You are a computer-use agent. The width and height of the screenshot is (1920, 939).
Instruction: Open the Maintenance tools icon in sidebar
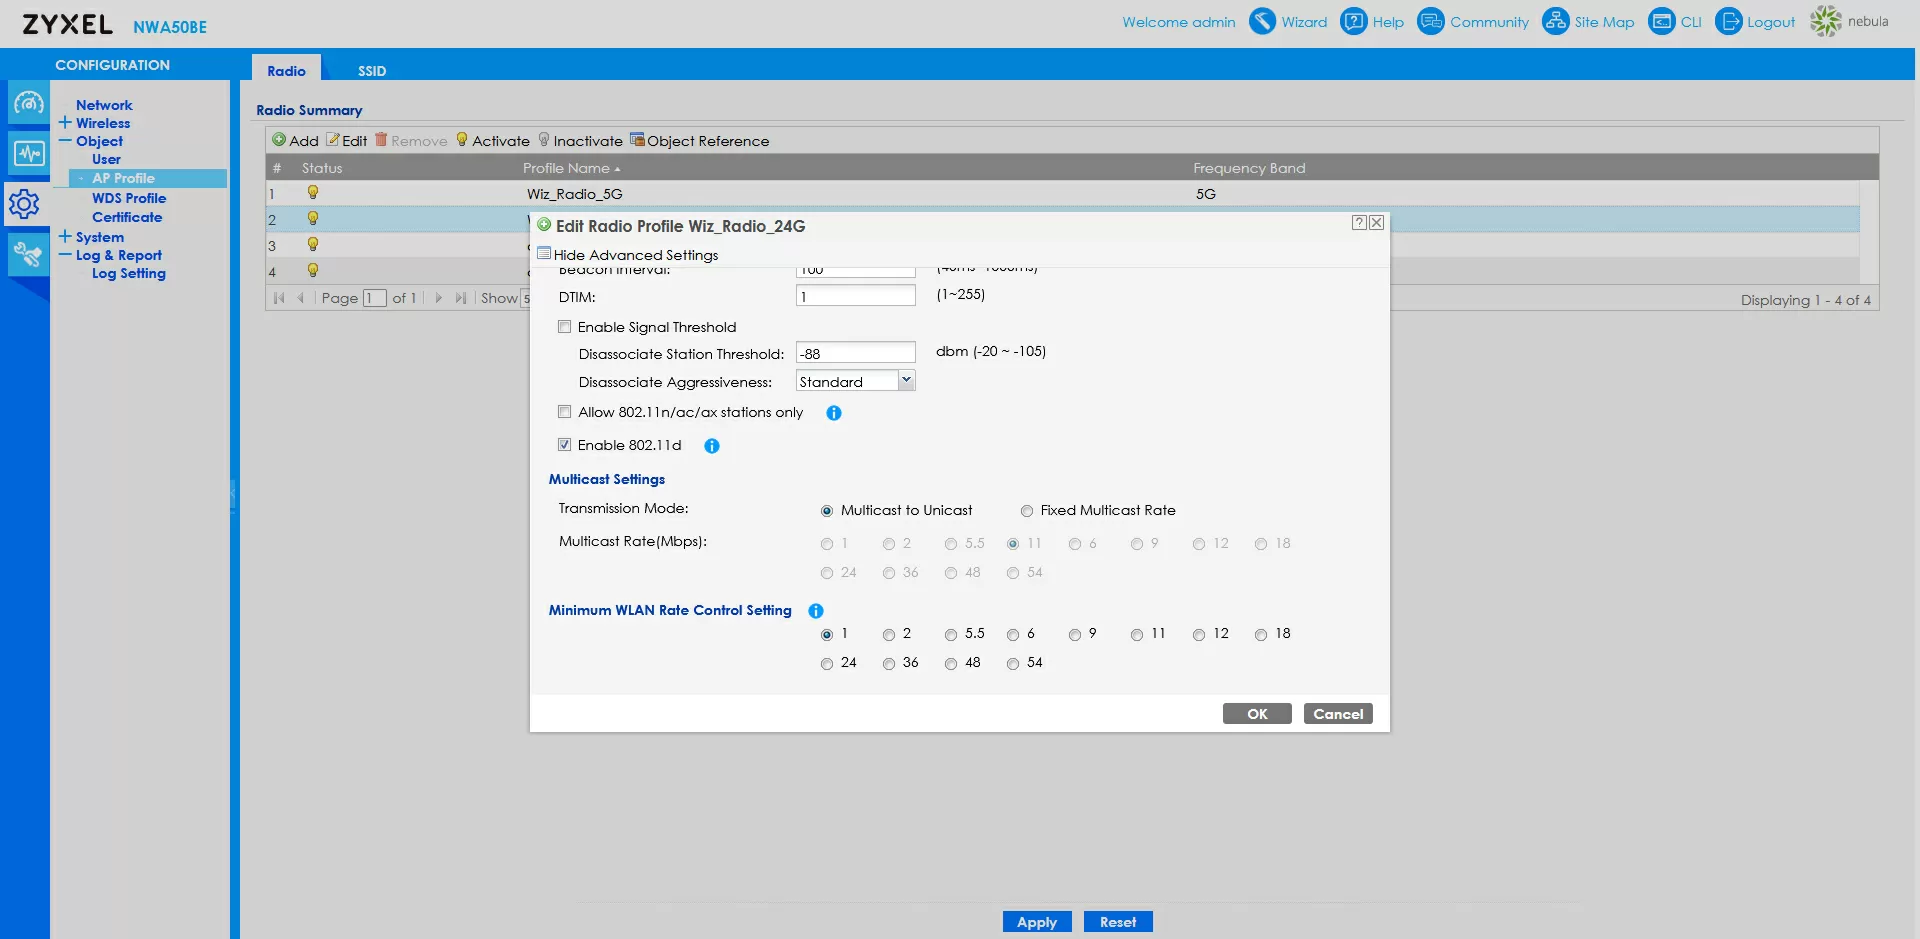tap(28, 254)
